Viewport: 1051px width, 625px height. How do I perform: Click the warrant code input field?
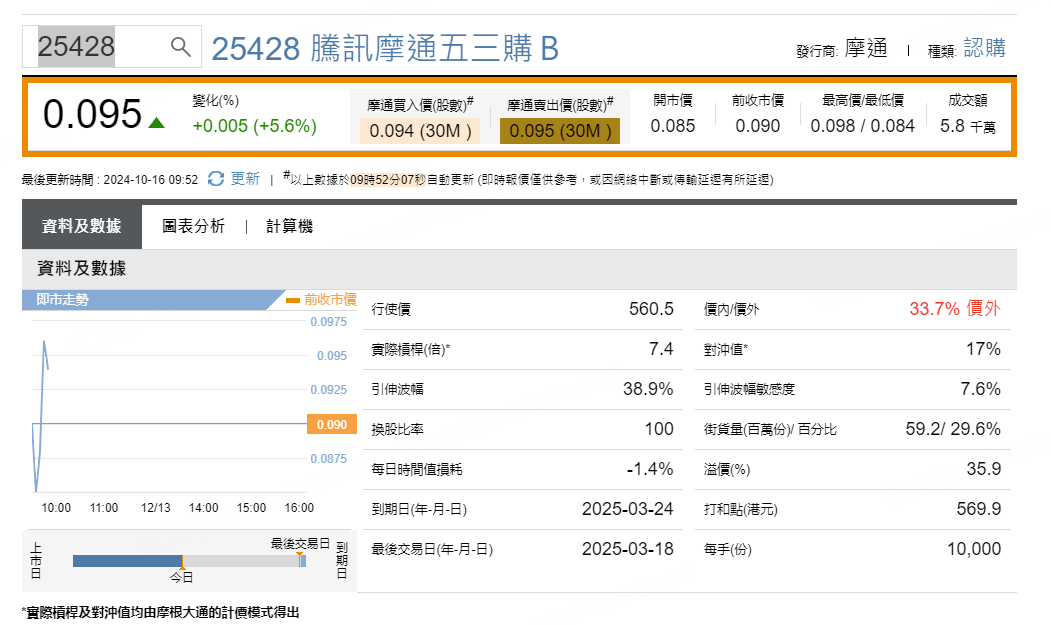100,46
